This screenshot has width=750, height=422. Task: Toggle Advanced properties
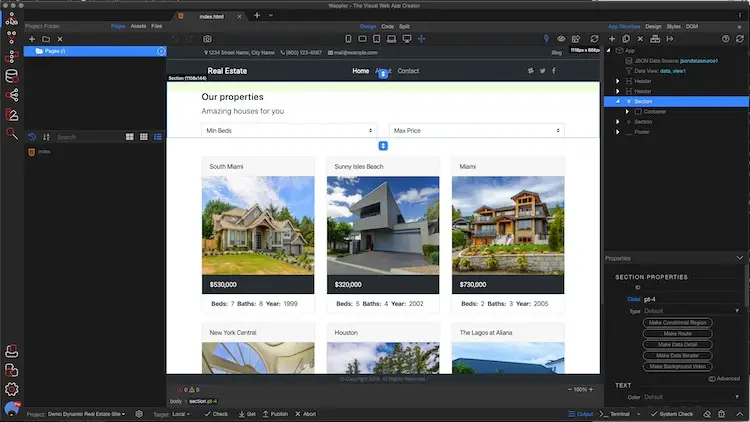tap(724, 378)
